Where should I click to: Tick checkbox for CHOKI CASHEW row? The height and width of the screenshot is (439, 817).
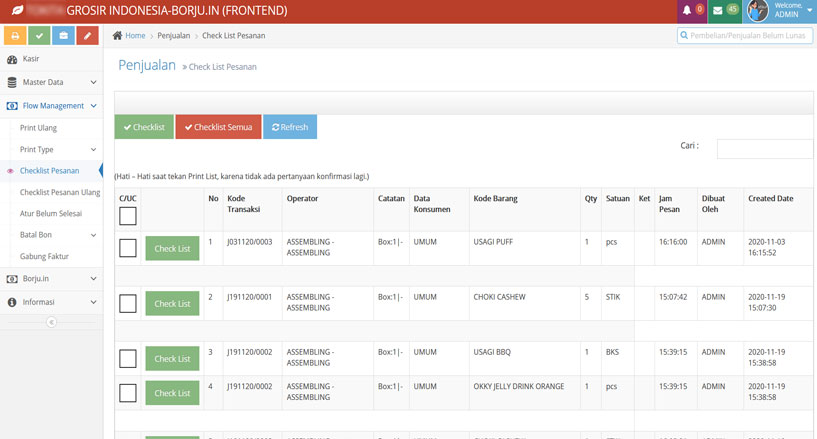(128, 304)
